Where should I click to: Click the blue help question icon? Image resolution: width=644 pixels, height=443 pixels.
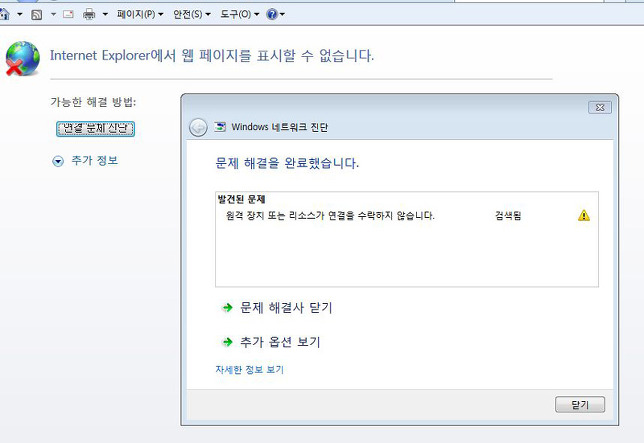point(272,14)
